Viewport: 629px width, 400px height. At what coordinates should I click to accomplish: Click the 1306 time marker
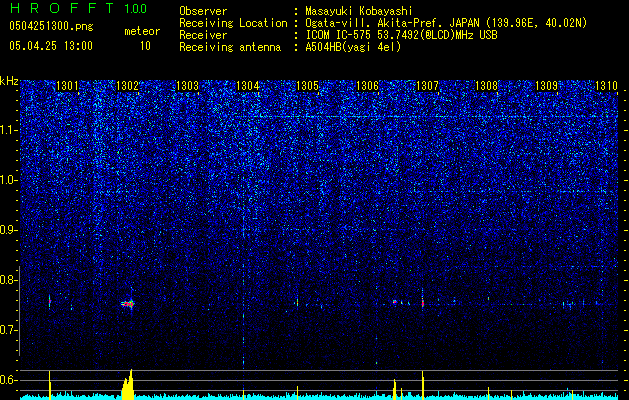point(367,85)
